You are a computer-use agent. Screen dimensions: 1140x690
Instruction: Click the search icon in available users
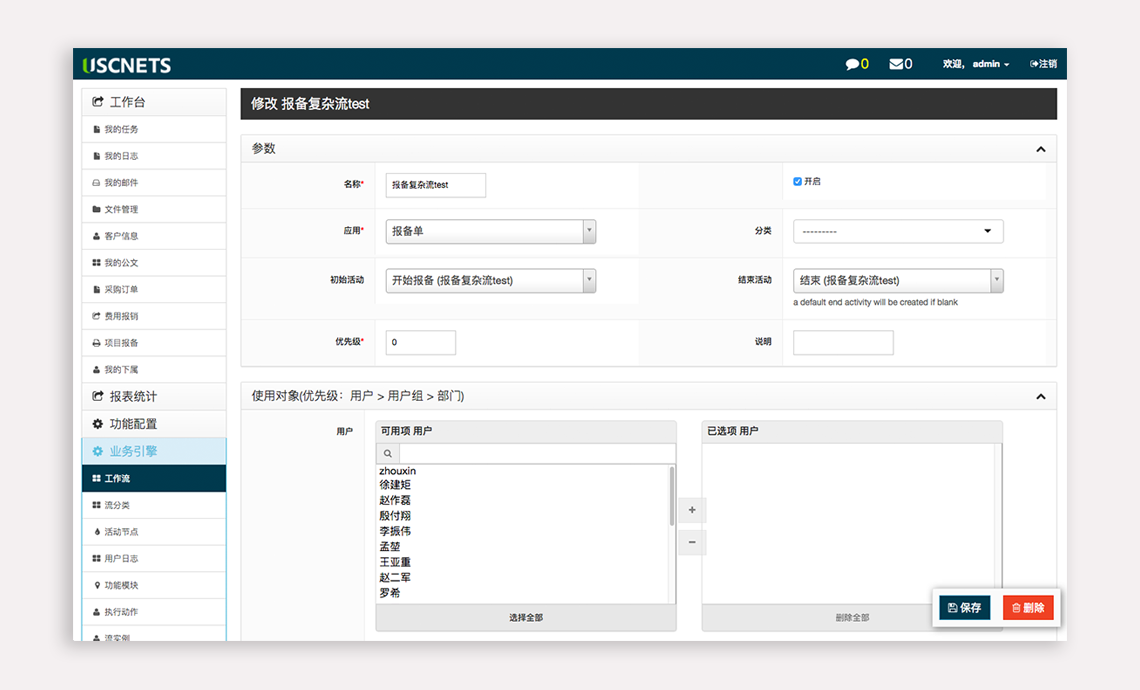pos(387,454)
